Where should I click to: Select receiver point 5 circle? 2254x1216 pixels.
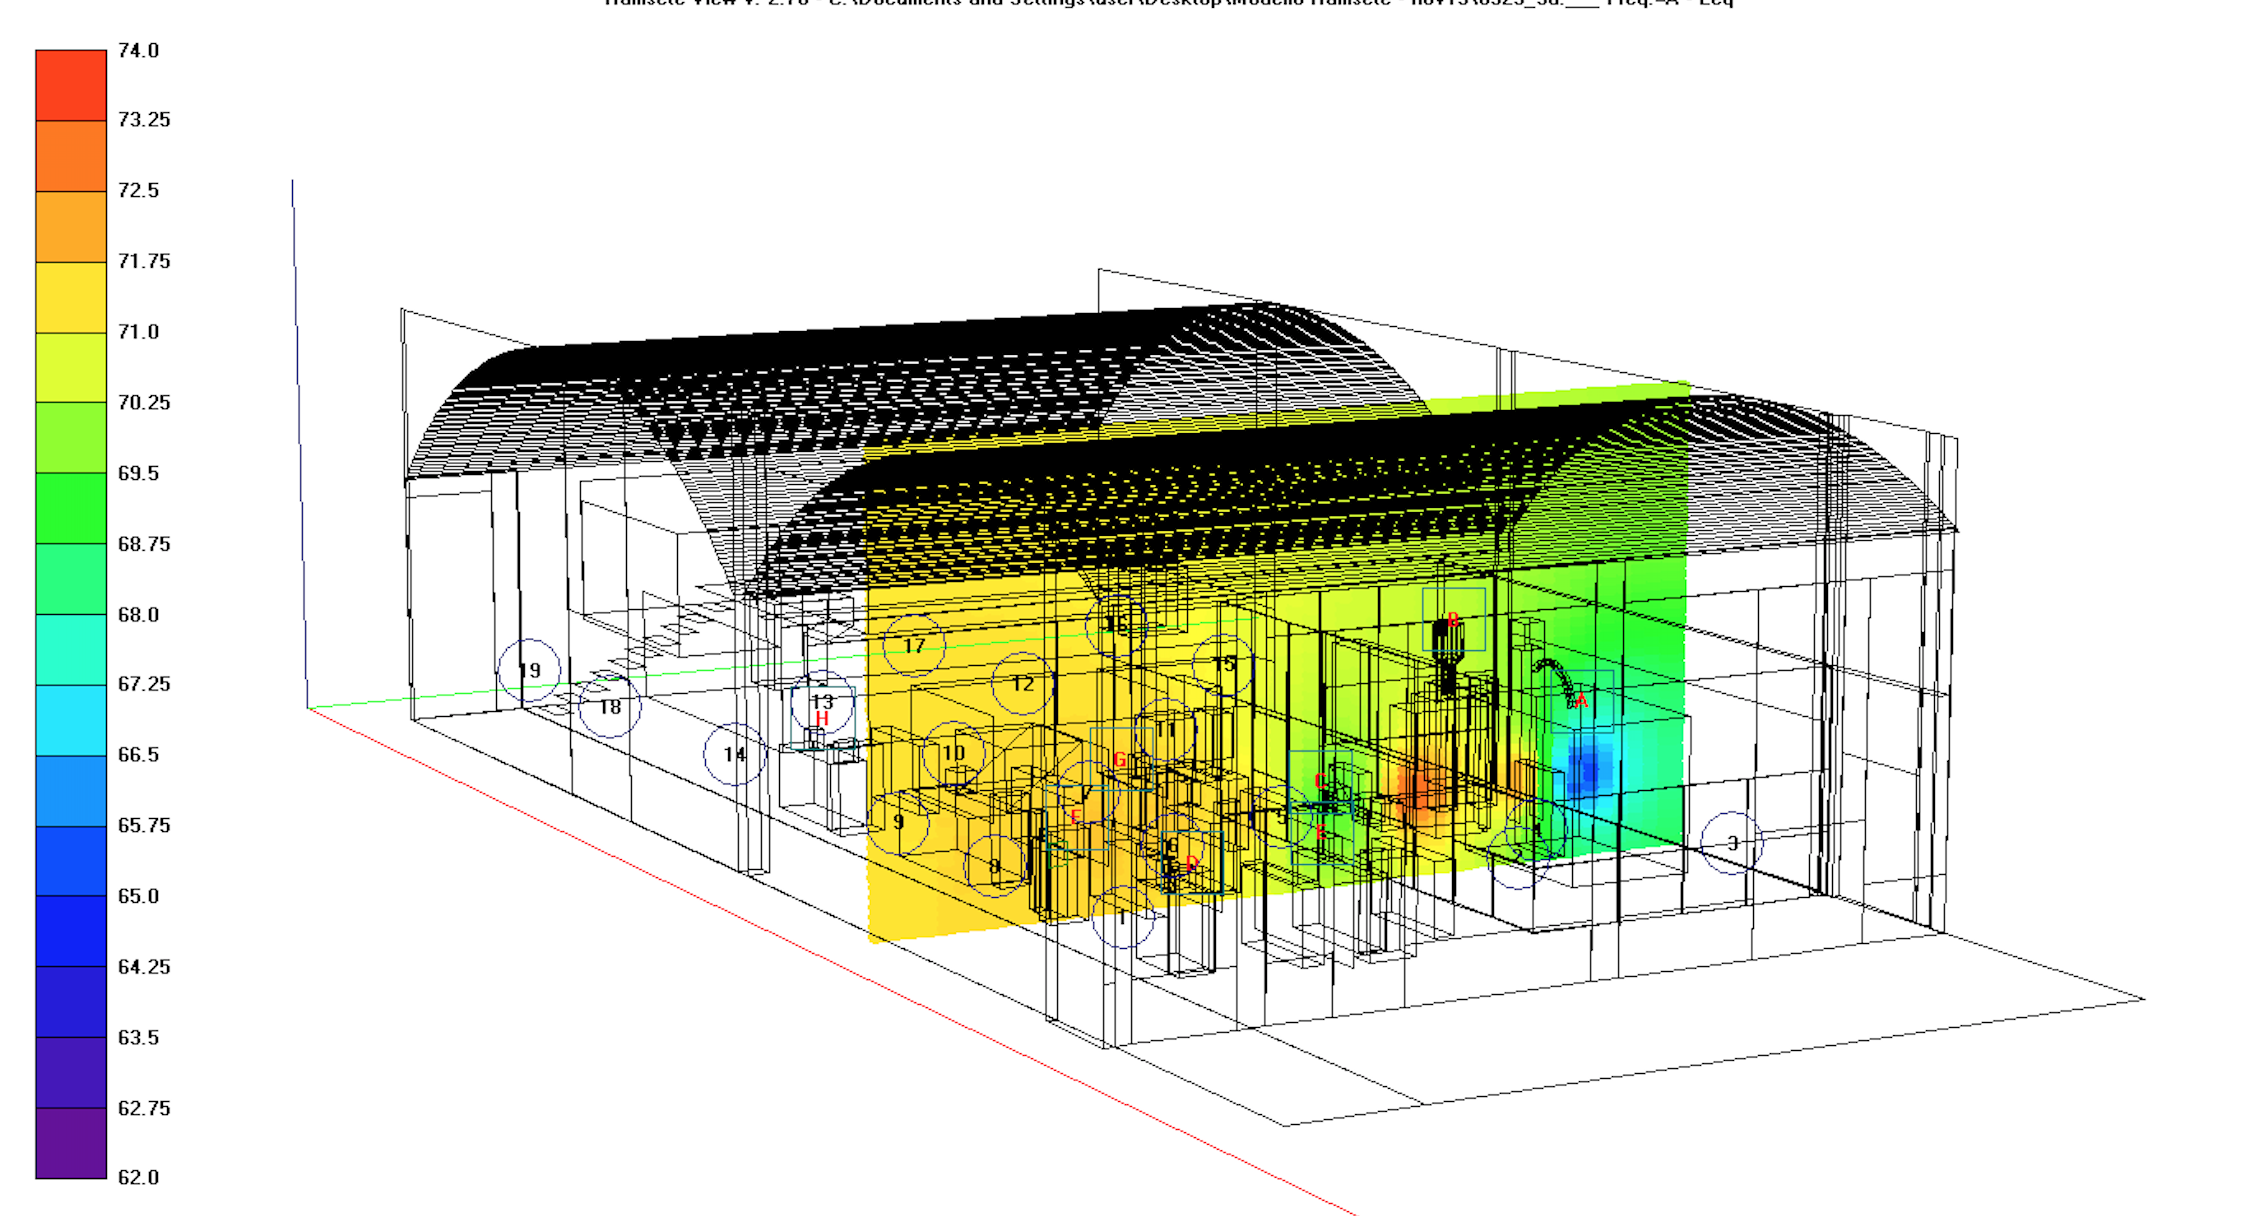[1281, 816]
